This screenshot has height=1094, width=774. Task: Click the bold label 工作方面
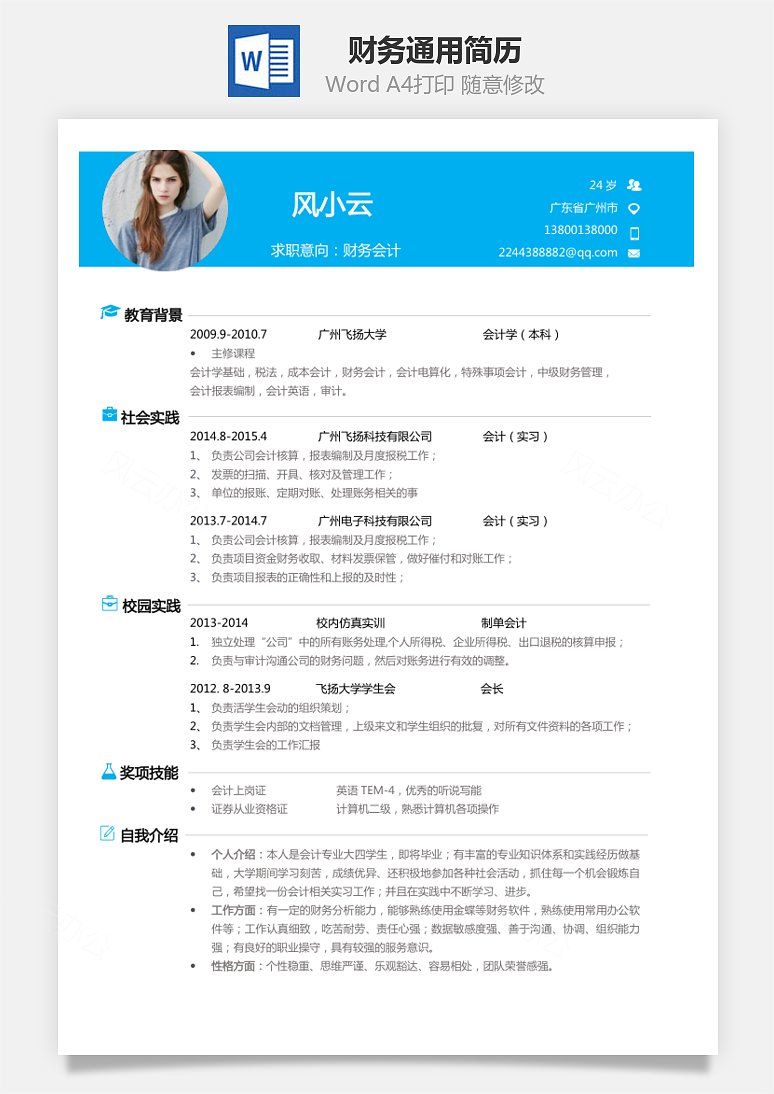233,911
